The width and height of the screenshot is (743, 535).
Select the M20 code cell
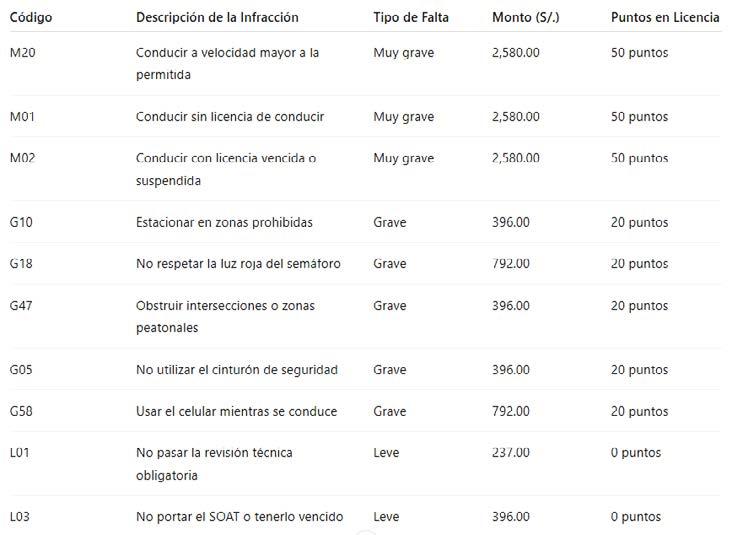pos(22,53)
